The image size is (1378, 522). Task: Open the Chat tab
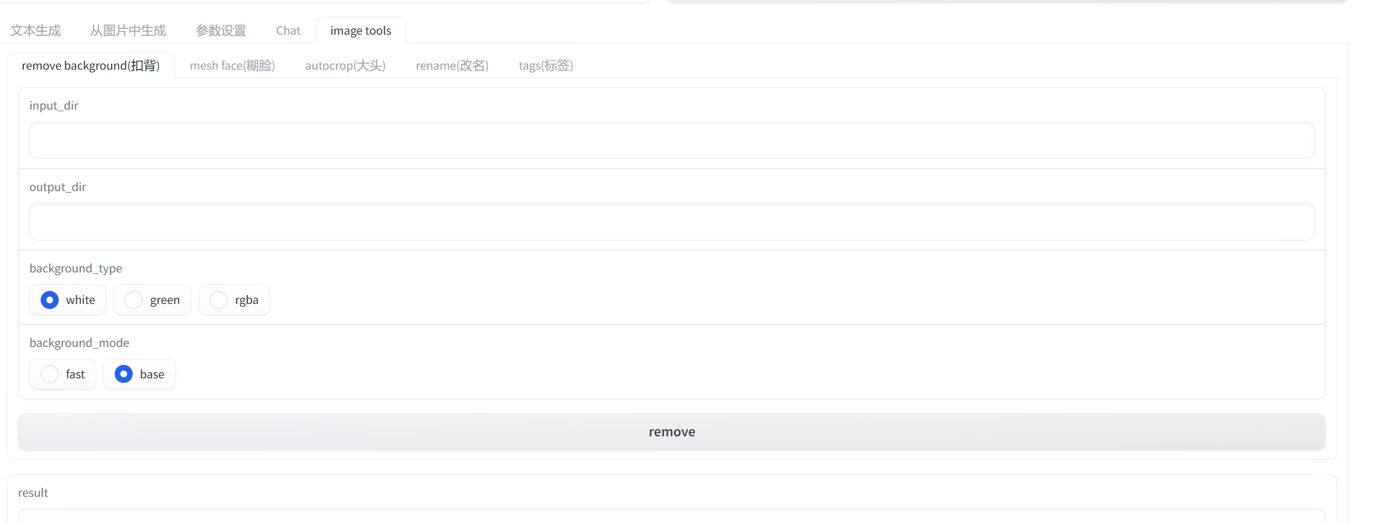tap(288, 31)
